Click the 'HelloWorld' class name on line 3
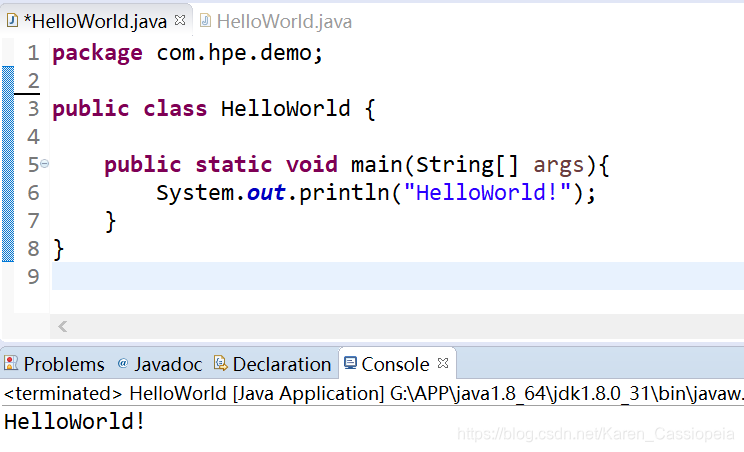Viewport: 744px width, 452px height. [x=286, y=109]
